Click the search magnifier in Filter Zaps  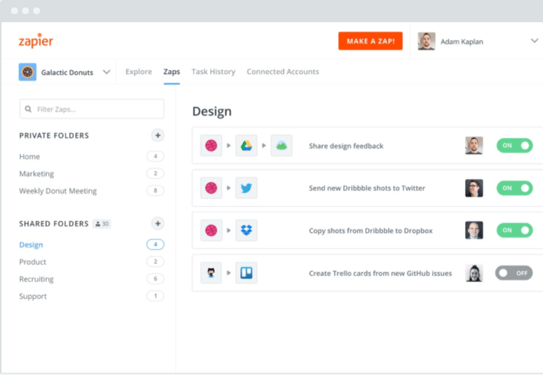[x=28, y=109]
